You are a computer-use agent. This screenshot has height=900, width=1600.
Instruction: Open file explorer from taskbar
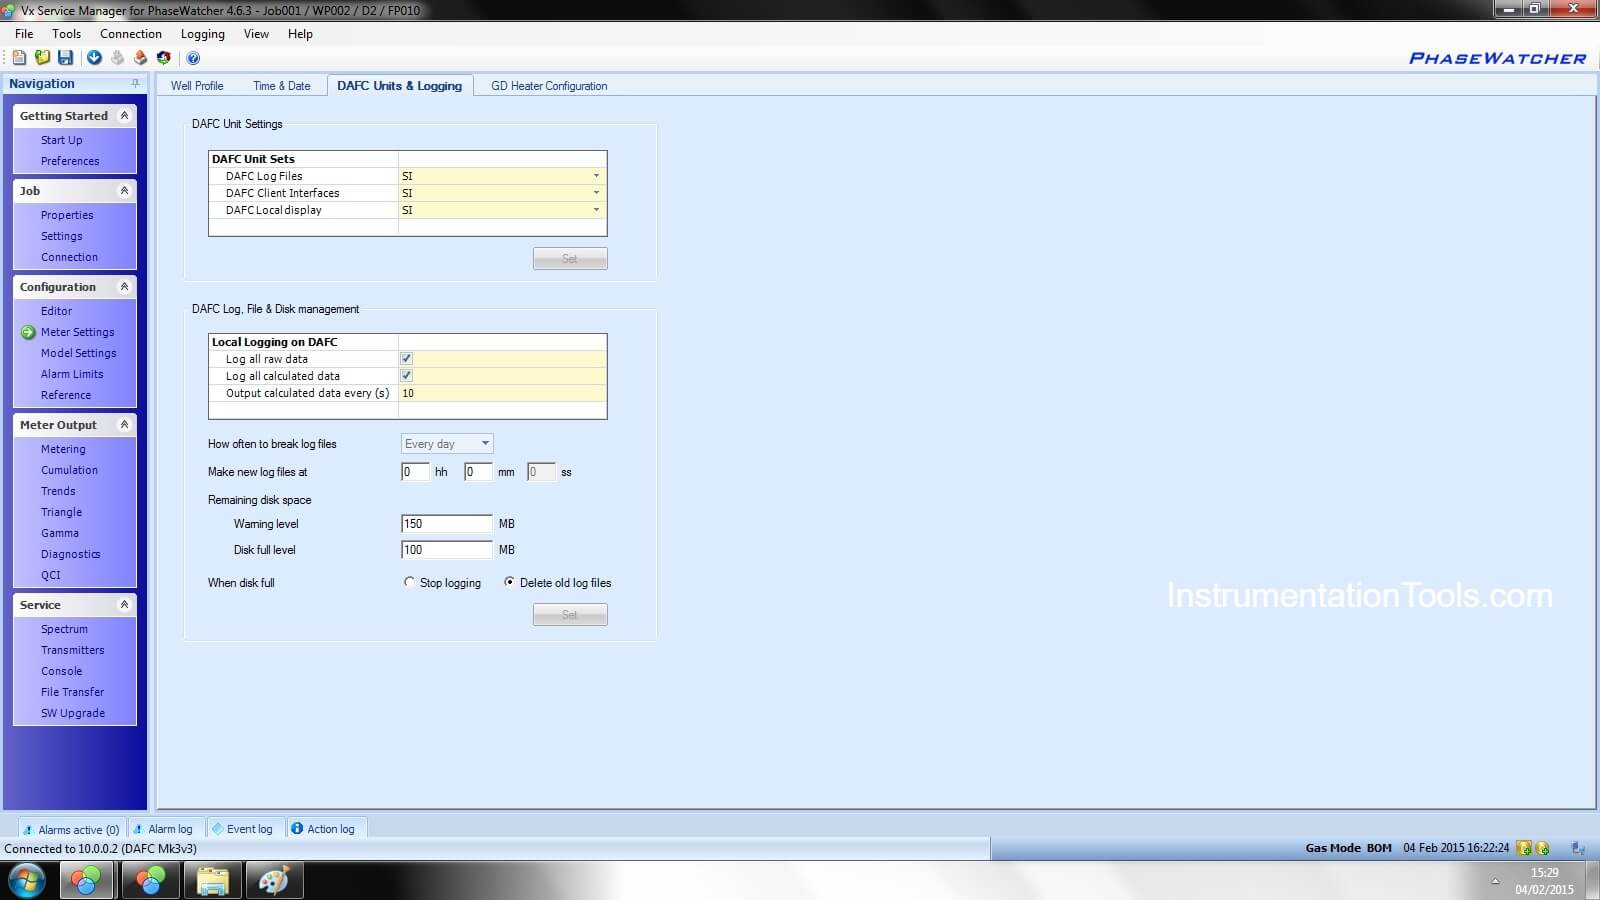[x=213, y=880]
